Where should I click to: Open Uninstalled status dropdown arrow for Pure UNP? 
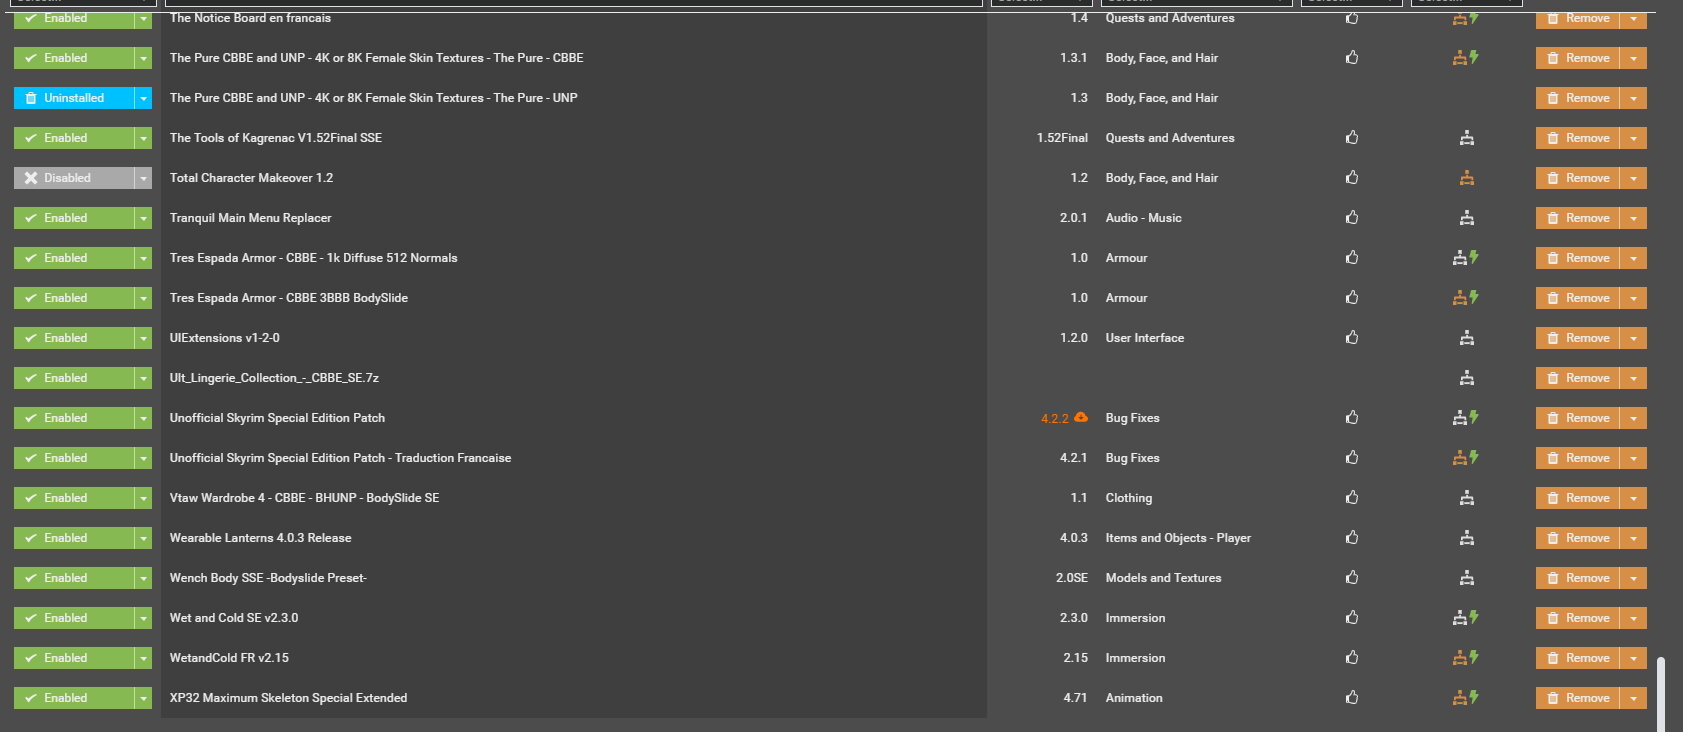click(x=143, y=98)
